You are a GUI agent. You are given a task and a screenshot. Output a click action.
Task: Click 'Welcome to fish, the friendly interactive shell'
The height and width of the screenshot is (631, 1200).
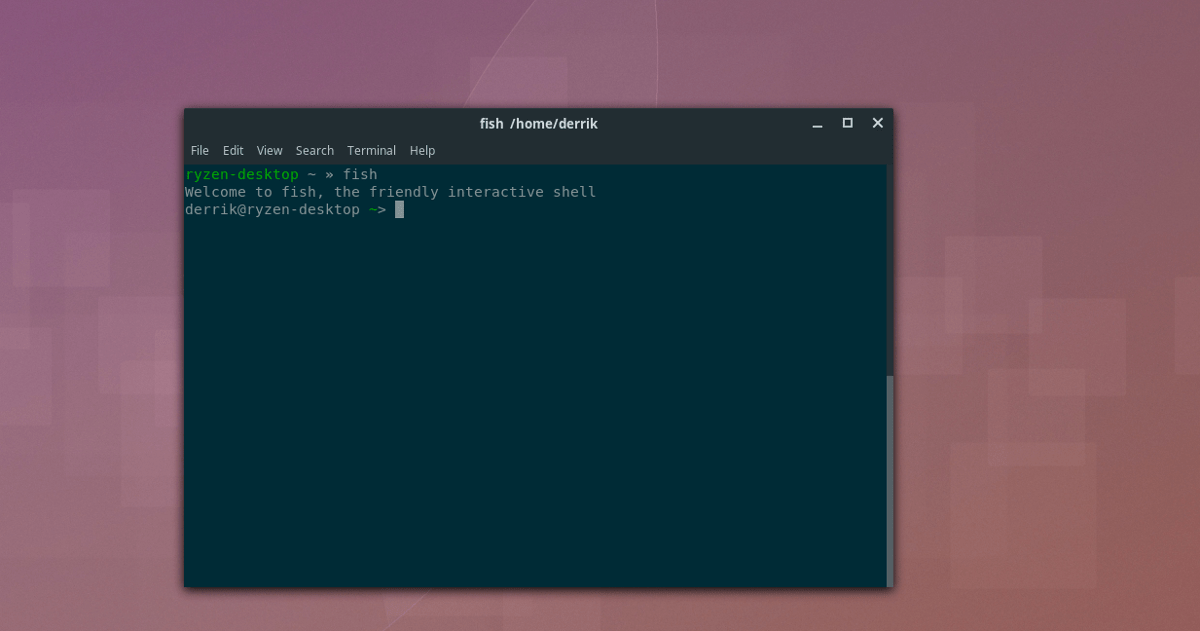[x=390, y=192]
